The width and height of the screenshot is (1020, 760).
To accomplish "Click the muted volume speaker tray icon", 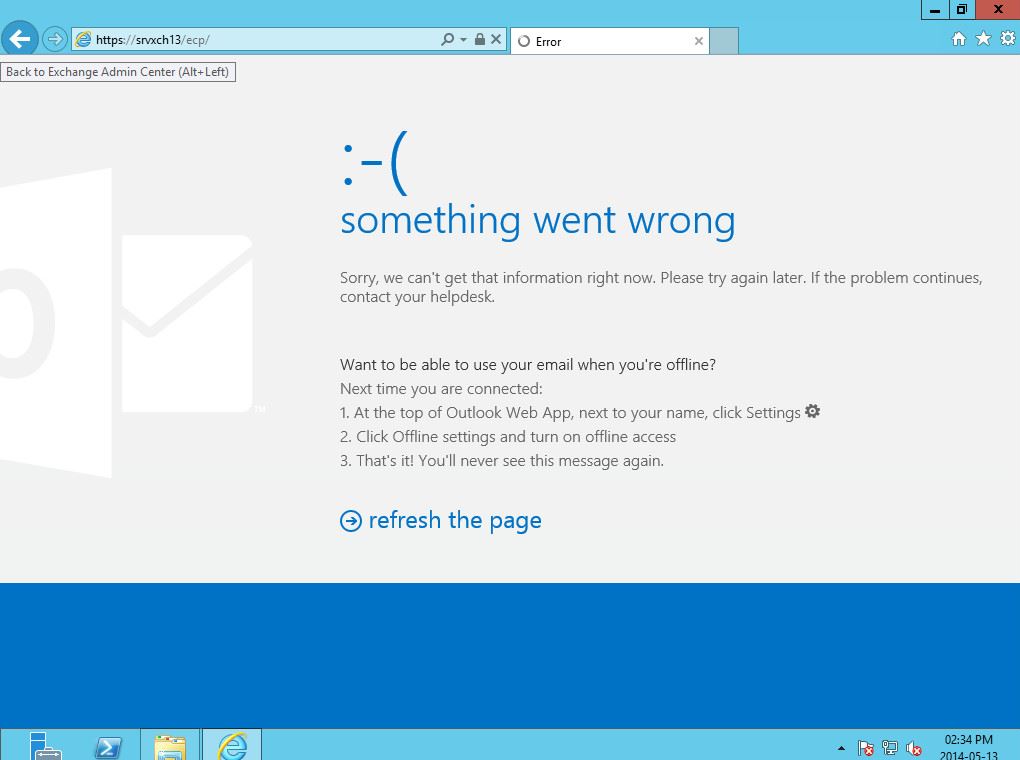I will pyautogui.click(x=913, y=748).
